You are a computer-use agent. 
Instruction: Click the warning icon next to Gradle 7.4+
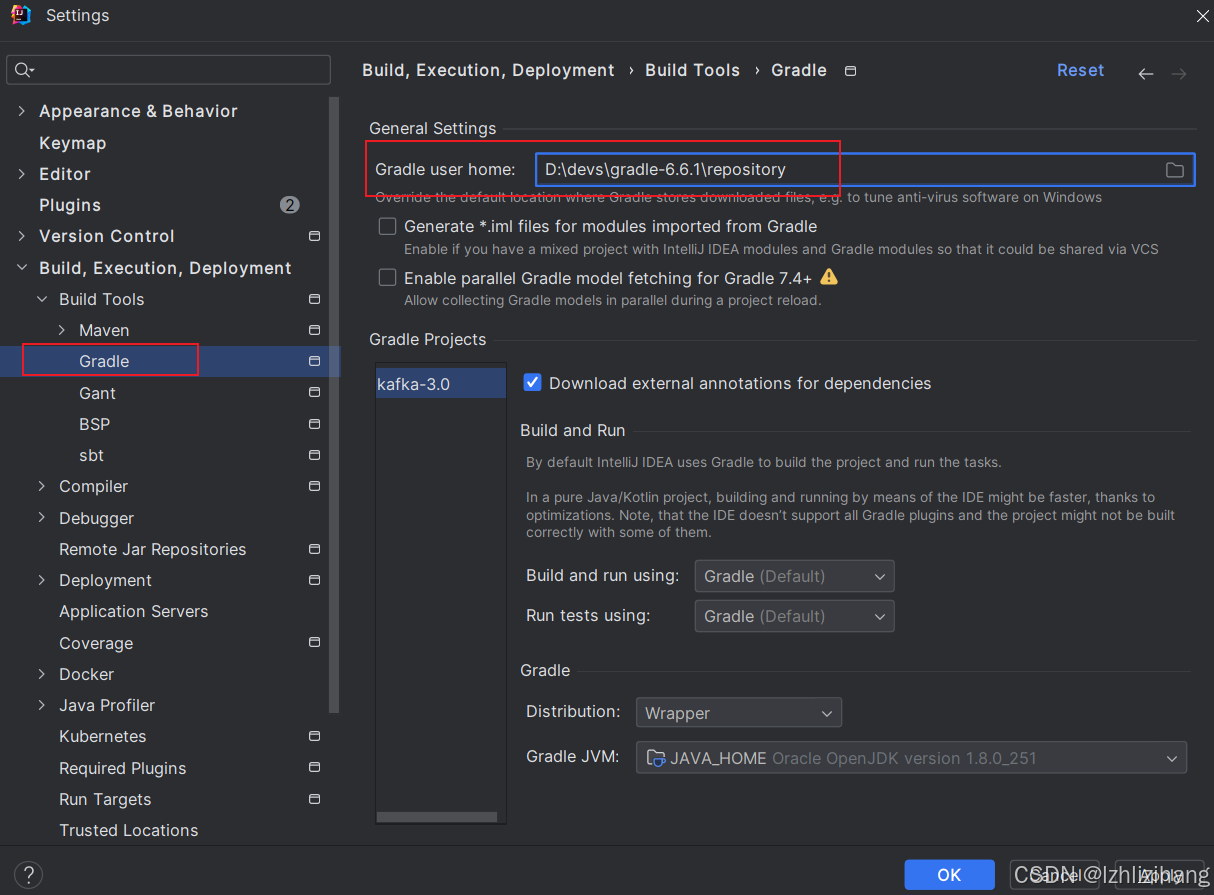click(x=829, y=277)
